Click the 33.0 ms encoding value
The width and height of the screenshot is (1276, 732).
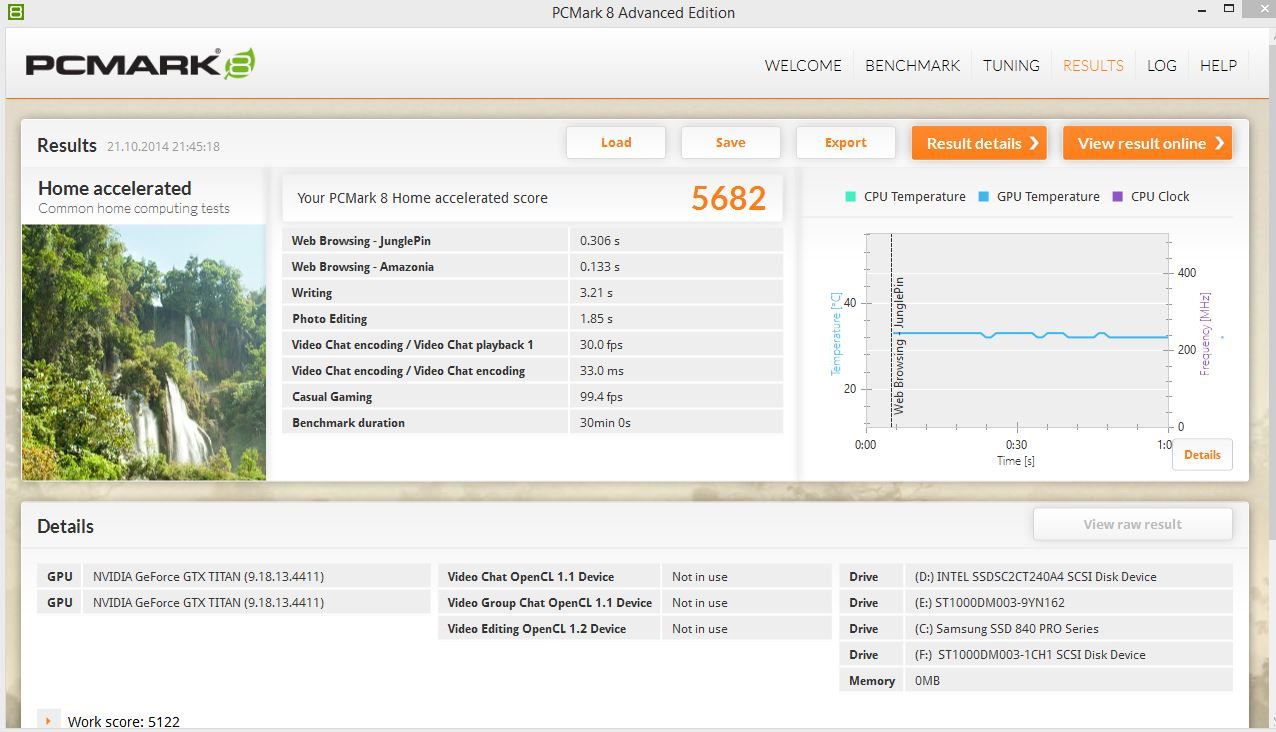(x=602, y=371)
